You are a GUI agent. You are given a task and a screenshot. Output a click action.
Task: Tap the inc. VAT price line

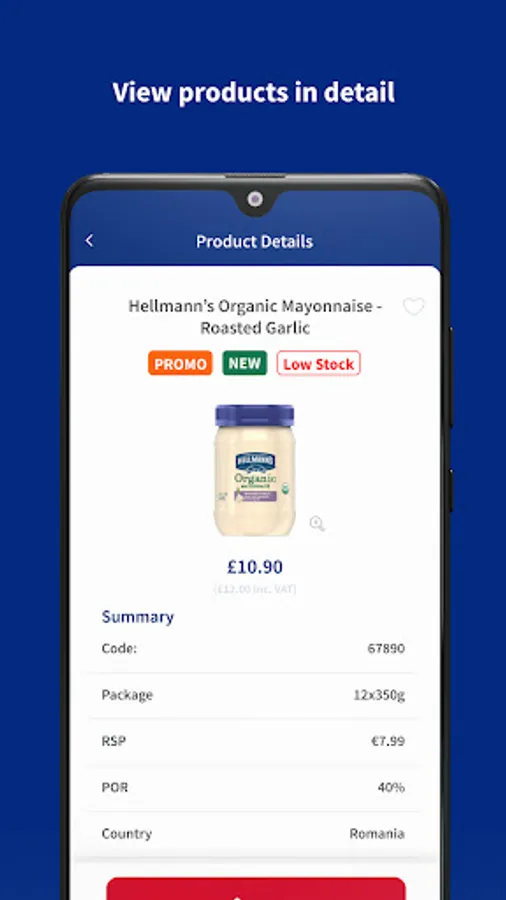pos(255,589)
